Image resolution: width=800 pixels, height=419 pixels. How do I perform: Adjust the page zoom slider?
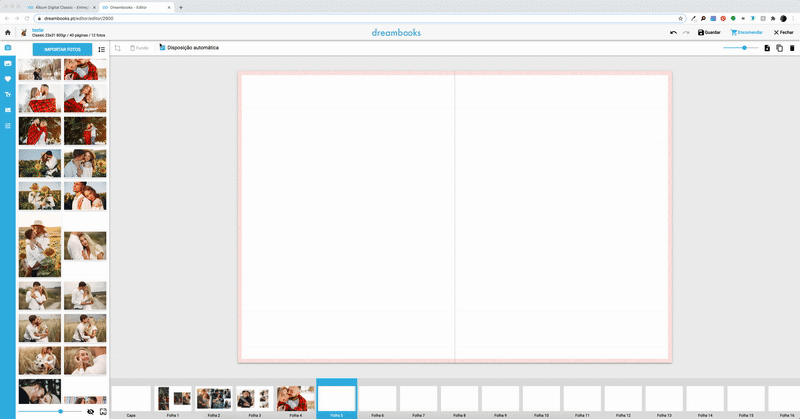click(744, 48)
